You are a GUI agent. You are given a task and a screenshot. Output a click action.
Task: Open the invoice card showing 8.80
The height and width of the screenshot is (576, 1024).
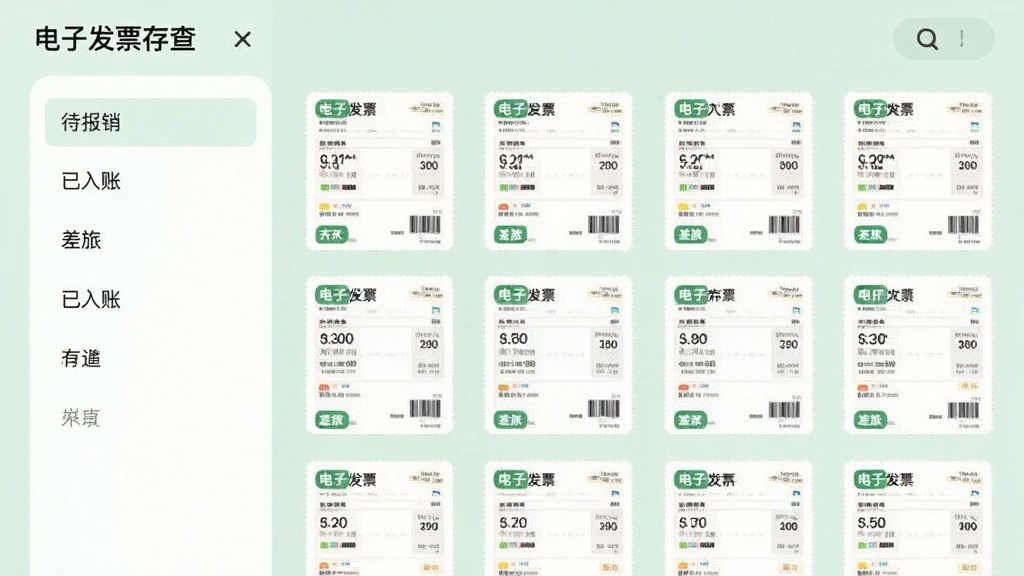coord(558,355)
